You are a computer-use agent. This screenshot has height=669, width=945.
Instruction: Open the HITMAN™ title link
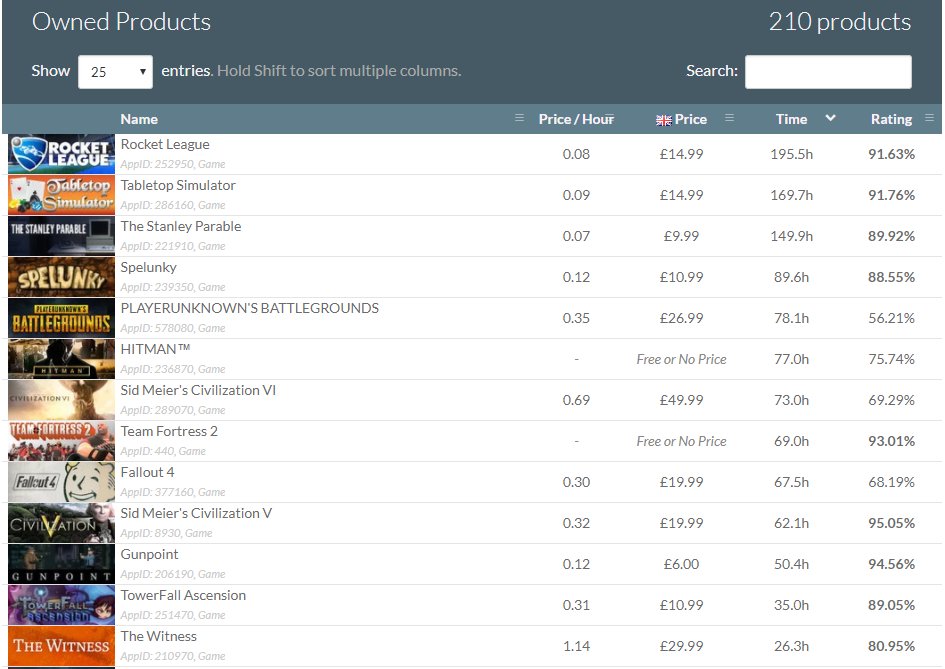click(155, 350)
